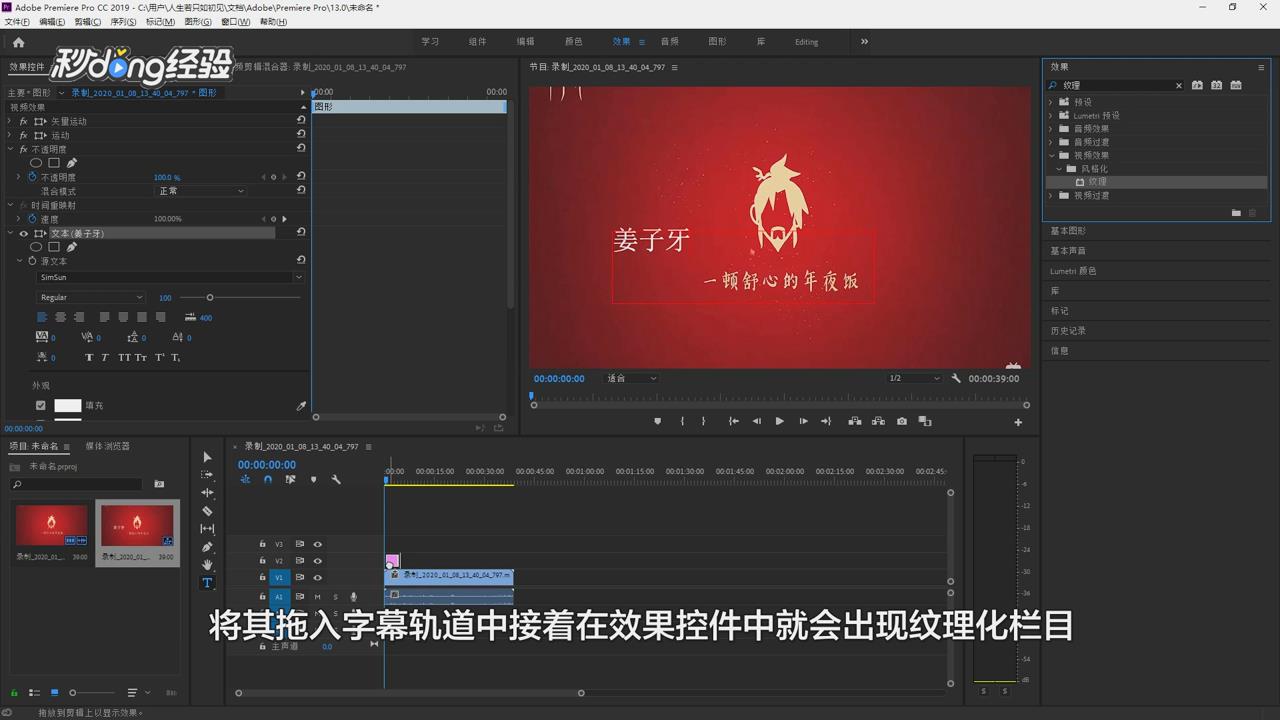Toggle lock on track V3
The image size is (1280, 720).
pos(262,544)
